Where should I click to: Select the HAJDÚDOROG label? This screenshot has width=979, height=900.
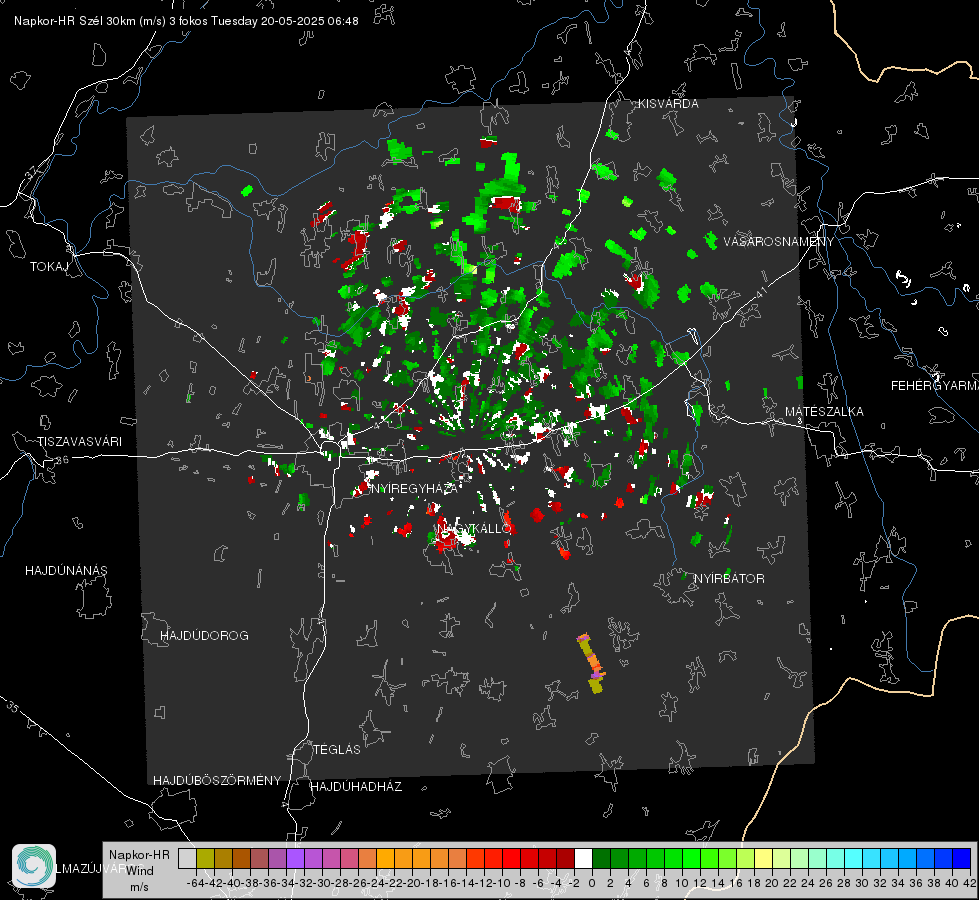point(204,635)
